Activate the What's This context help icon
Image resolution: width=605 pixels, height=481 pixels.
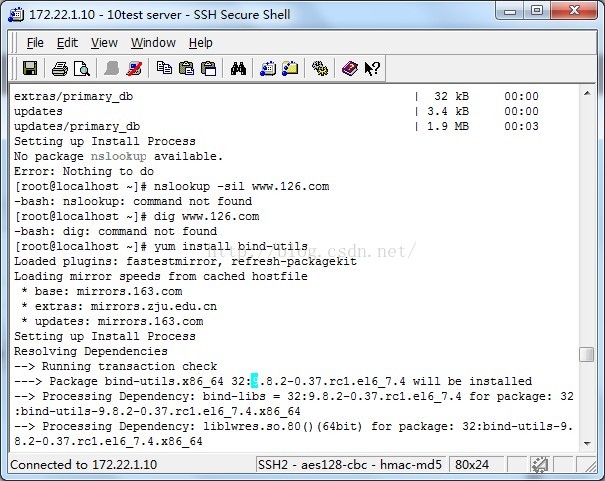(372, 69)
